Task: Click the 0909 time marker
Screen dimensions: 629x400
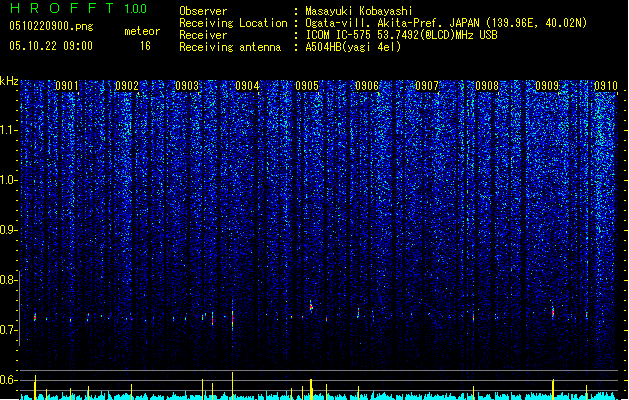Action: 547,86
